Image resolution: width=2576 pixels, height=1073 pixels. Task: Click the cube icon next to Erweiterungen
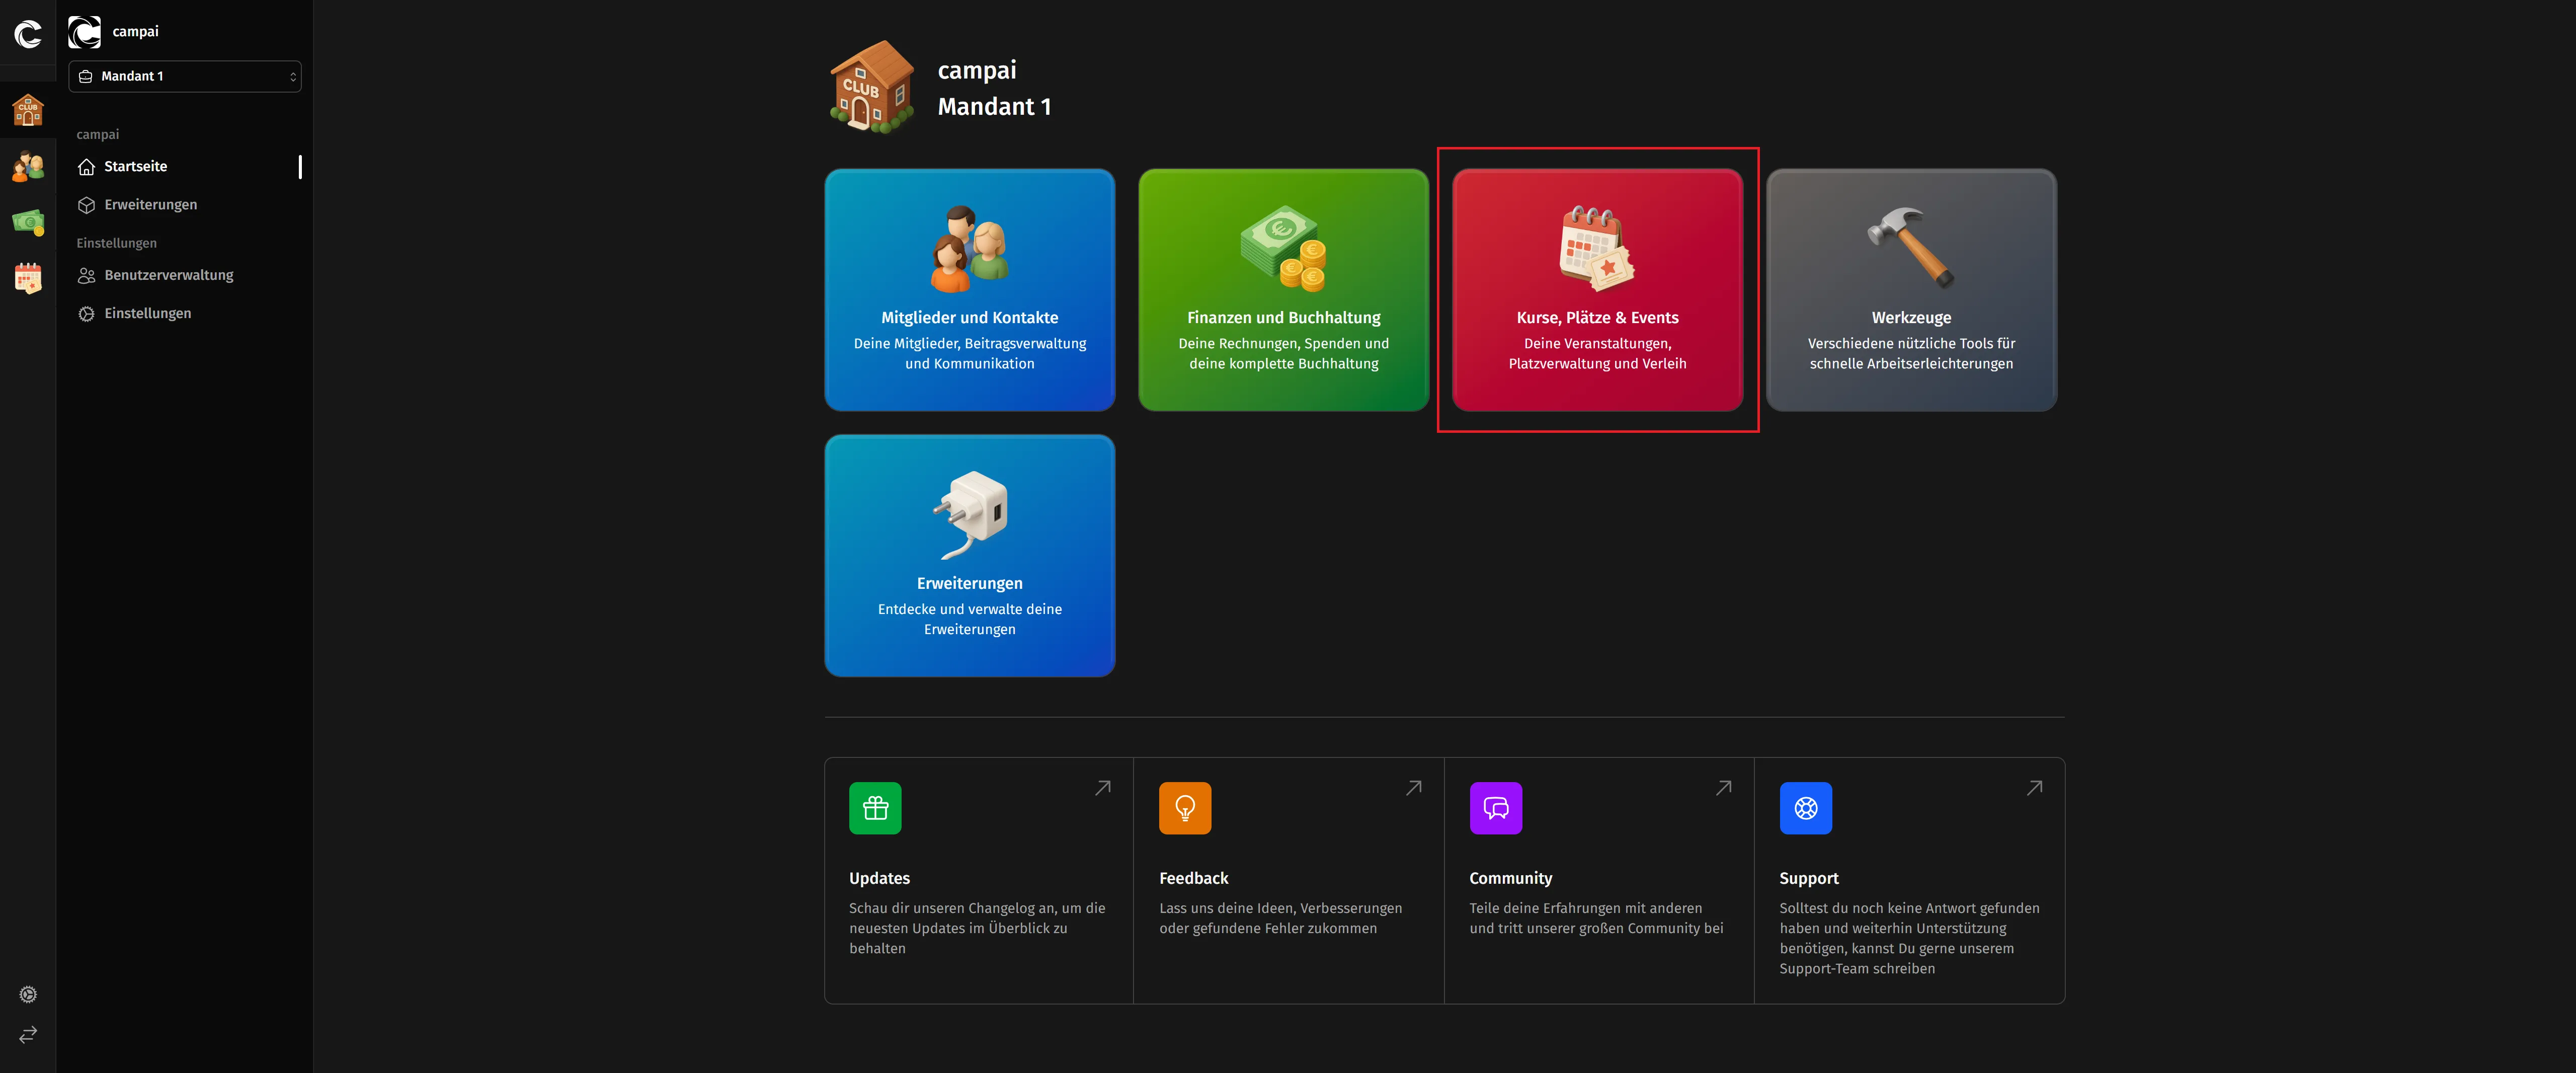coord(87,205)
